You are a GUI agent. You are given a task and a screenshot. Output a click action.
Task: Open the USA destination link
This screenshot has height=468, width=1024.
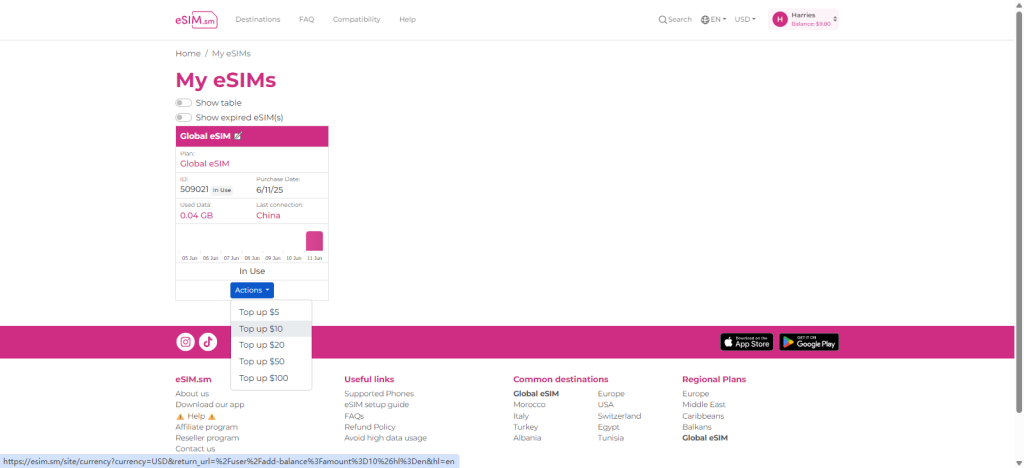click(605, 405)
